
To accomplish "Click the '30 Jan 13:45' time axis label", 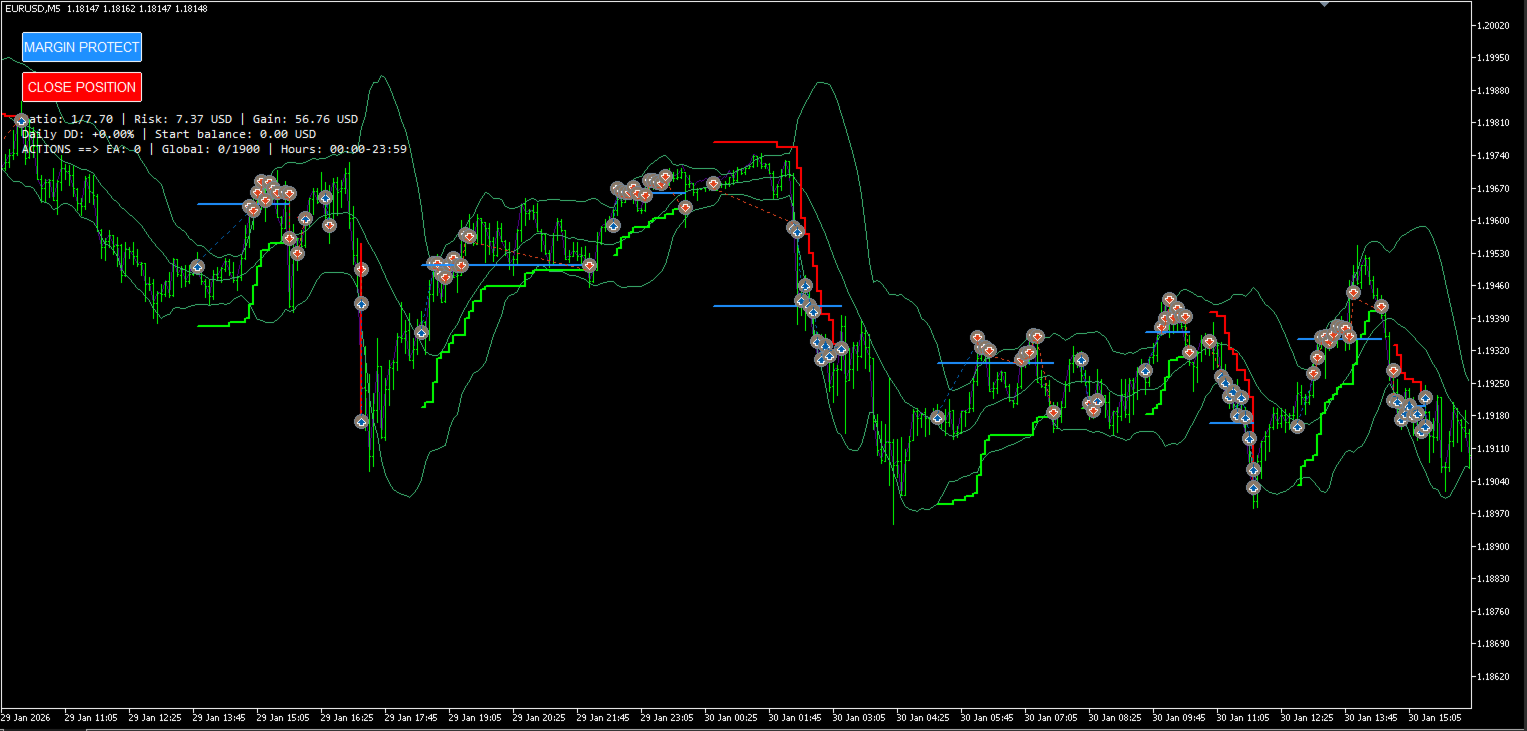I will pos(1371,718).
